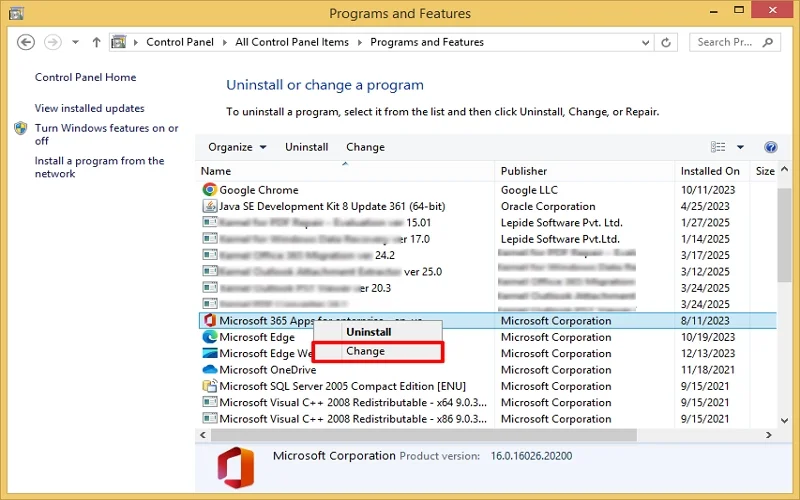Click the 8/11/2023 install date cell
Screen dimensions: 800x500
point(705,320)
